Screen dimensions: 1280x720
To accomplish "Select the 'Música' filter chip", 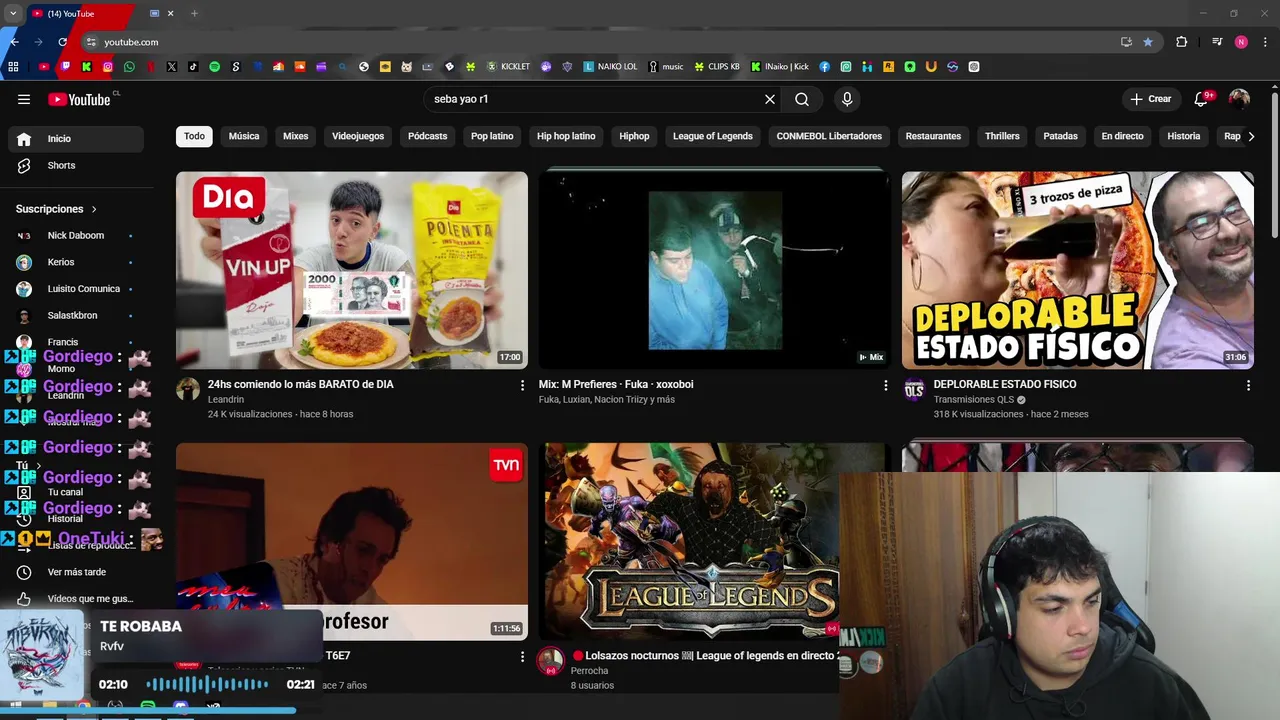I will (244, 136).
